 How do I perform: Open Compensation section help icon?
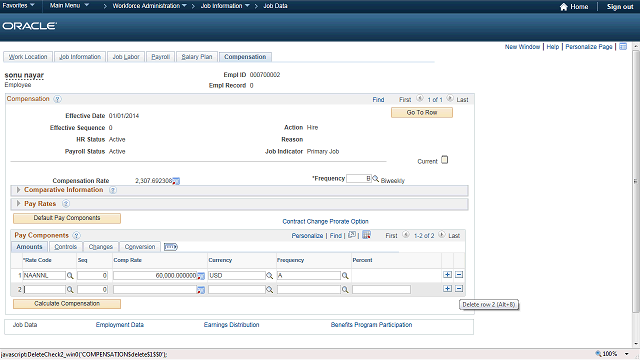click(58, 99)
